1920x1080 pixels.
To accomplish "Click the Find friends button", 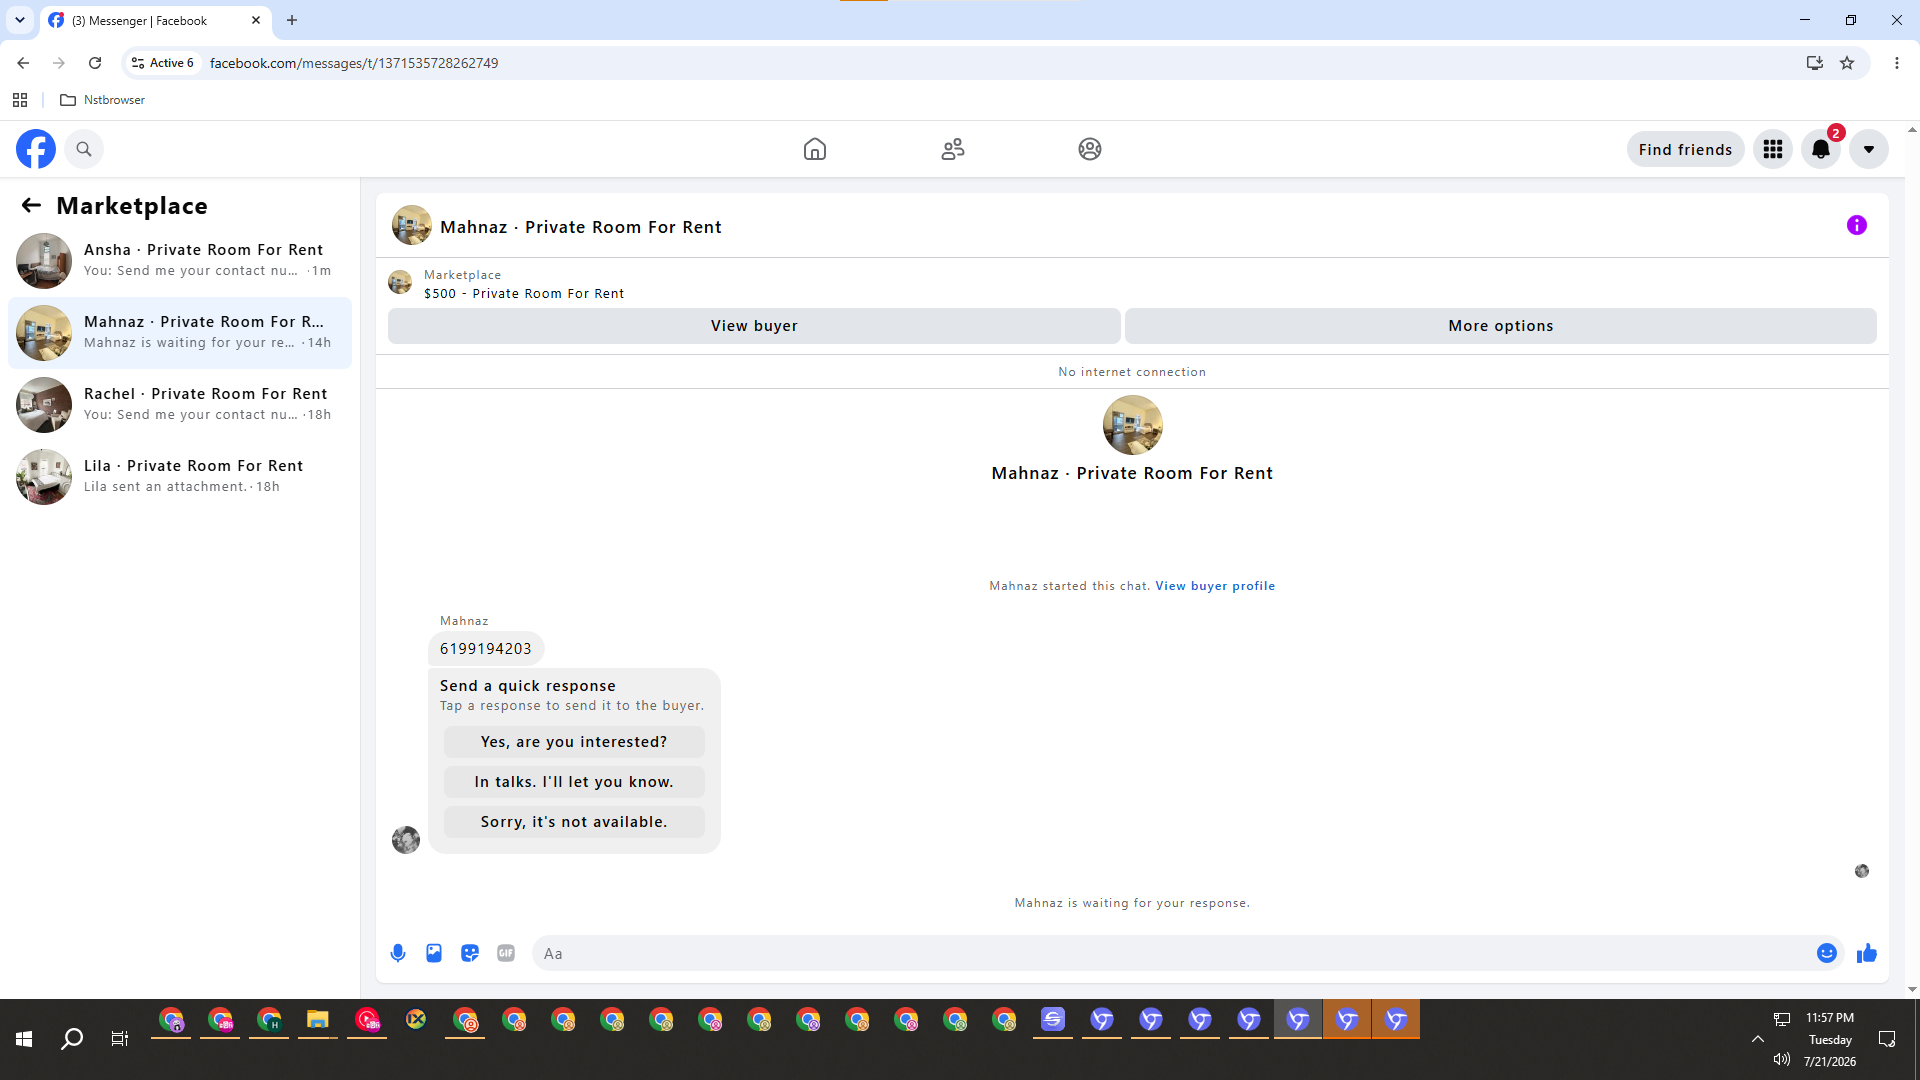I will tap(1685, 149).
